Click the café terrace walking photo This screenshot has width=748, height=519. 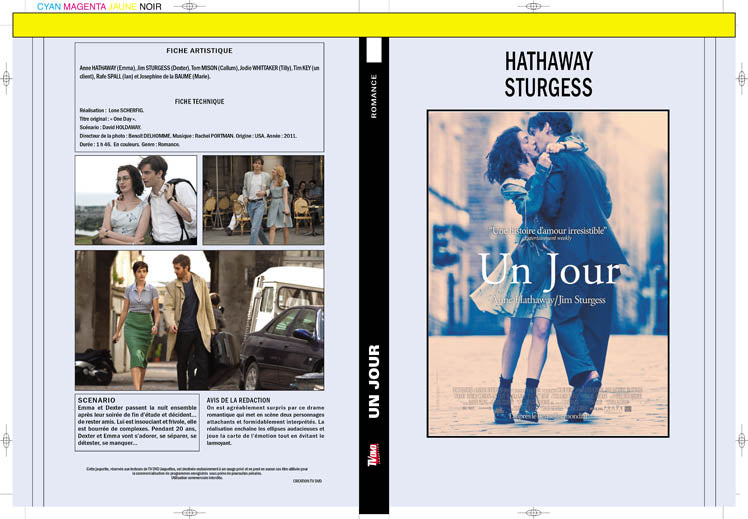pyautogui.click(x=263, y=200)
